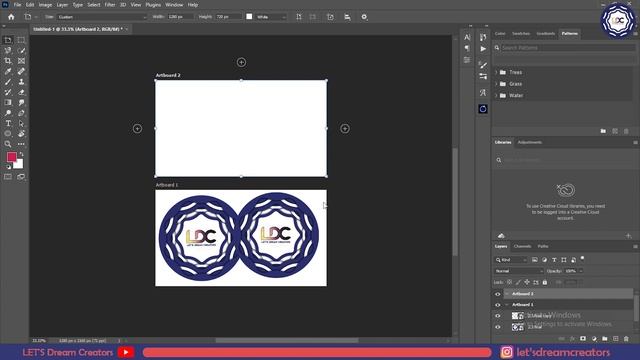Screen dimensions: 640x360
Task: Select the Ellipse shape tool
Action: tap(8, 133)
